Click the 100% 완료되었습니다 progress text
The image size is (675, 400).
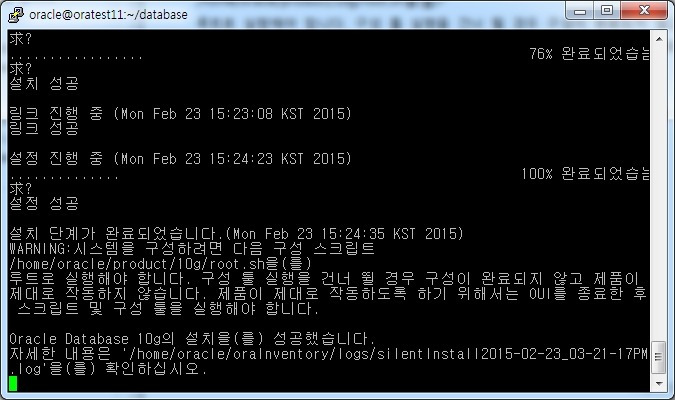click(585, 174)
